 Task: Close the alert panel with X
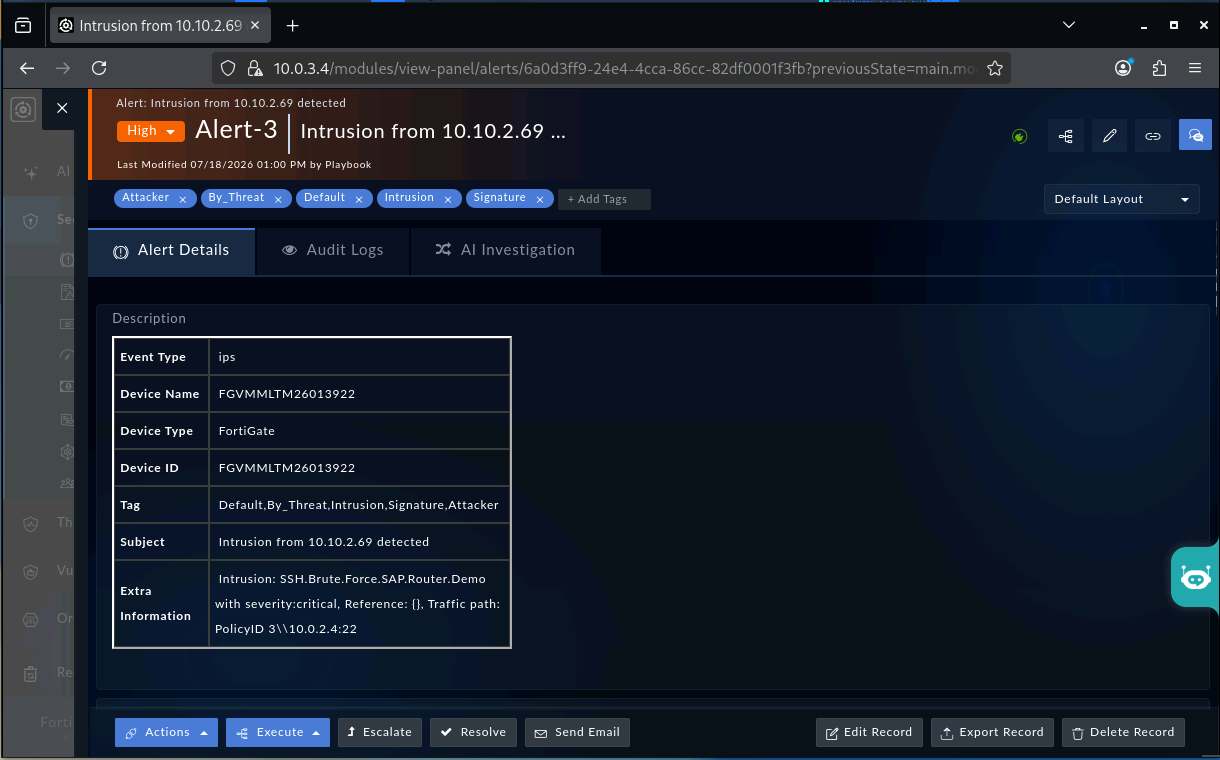62,108
